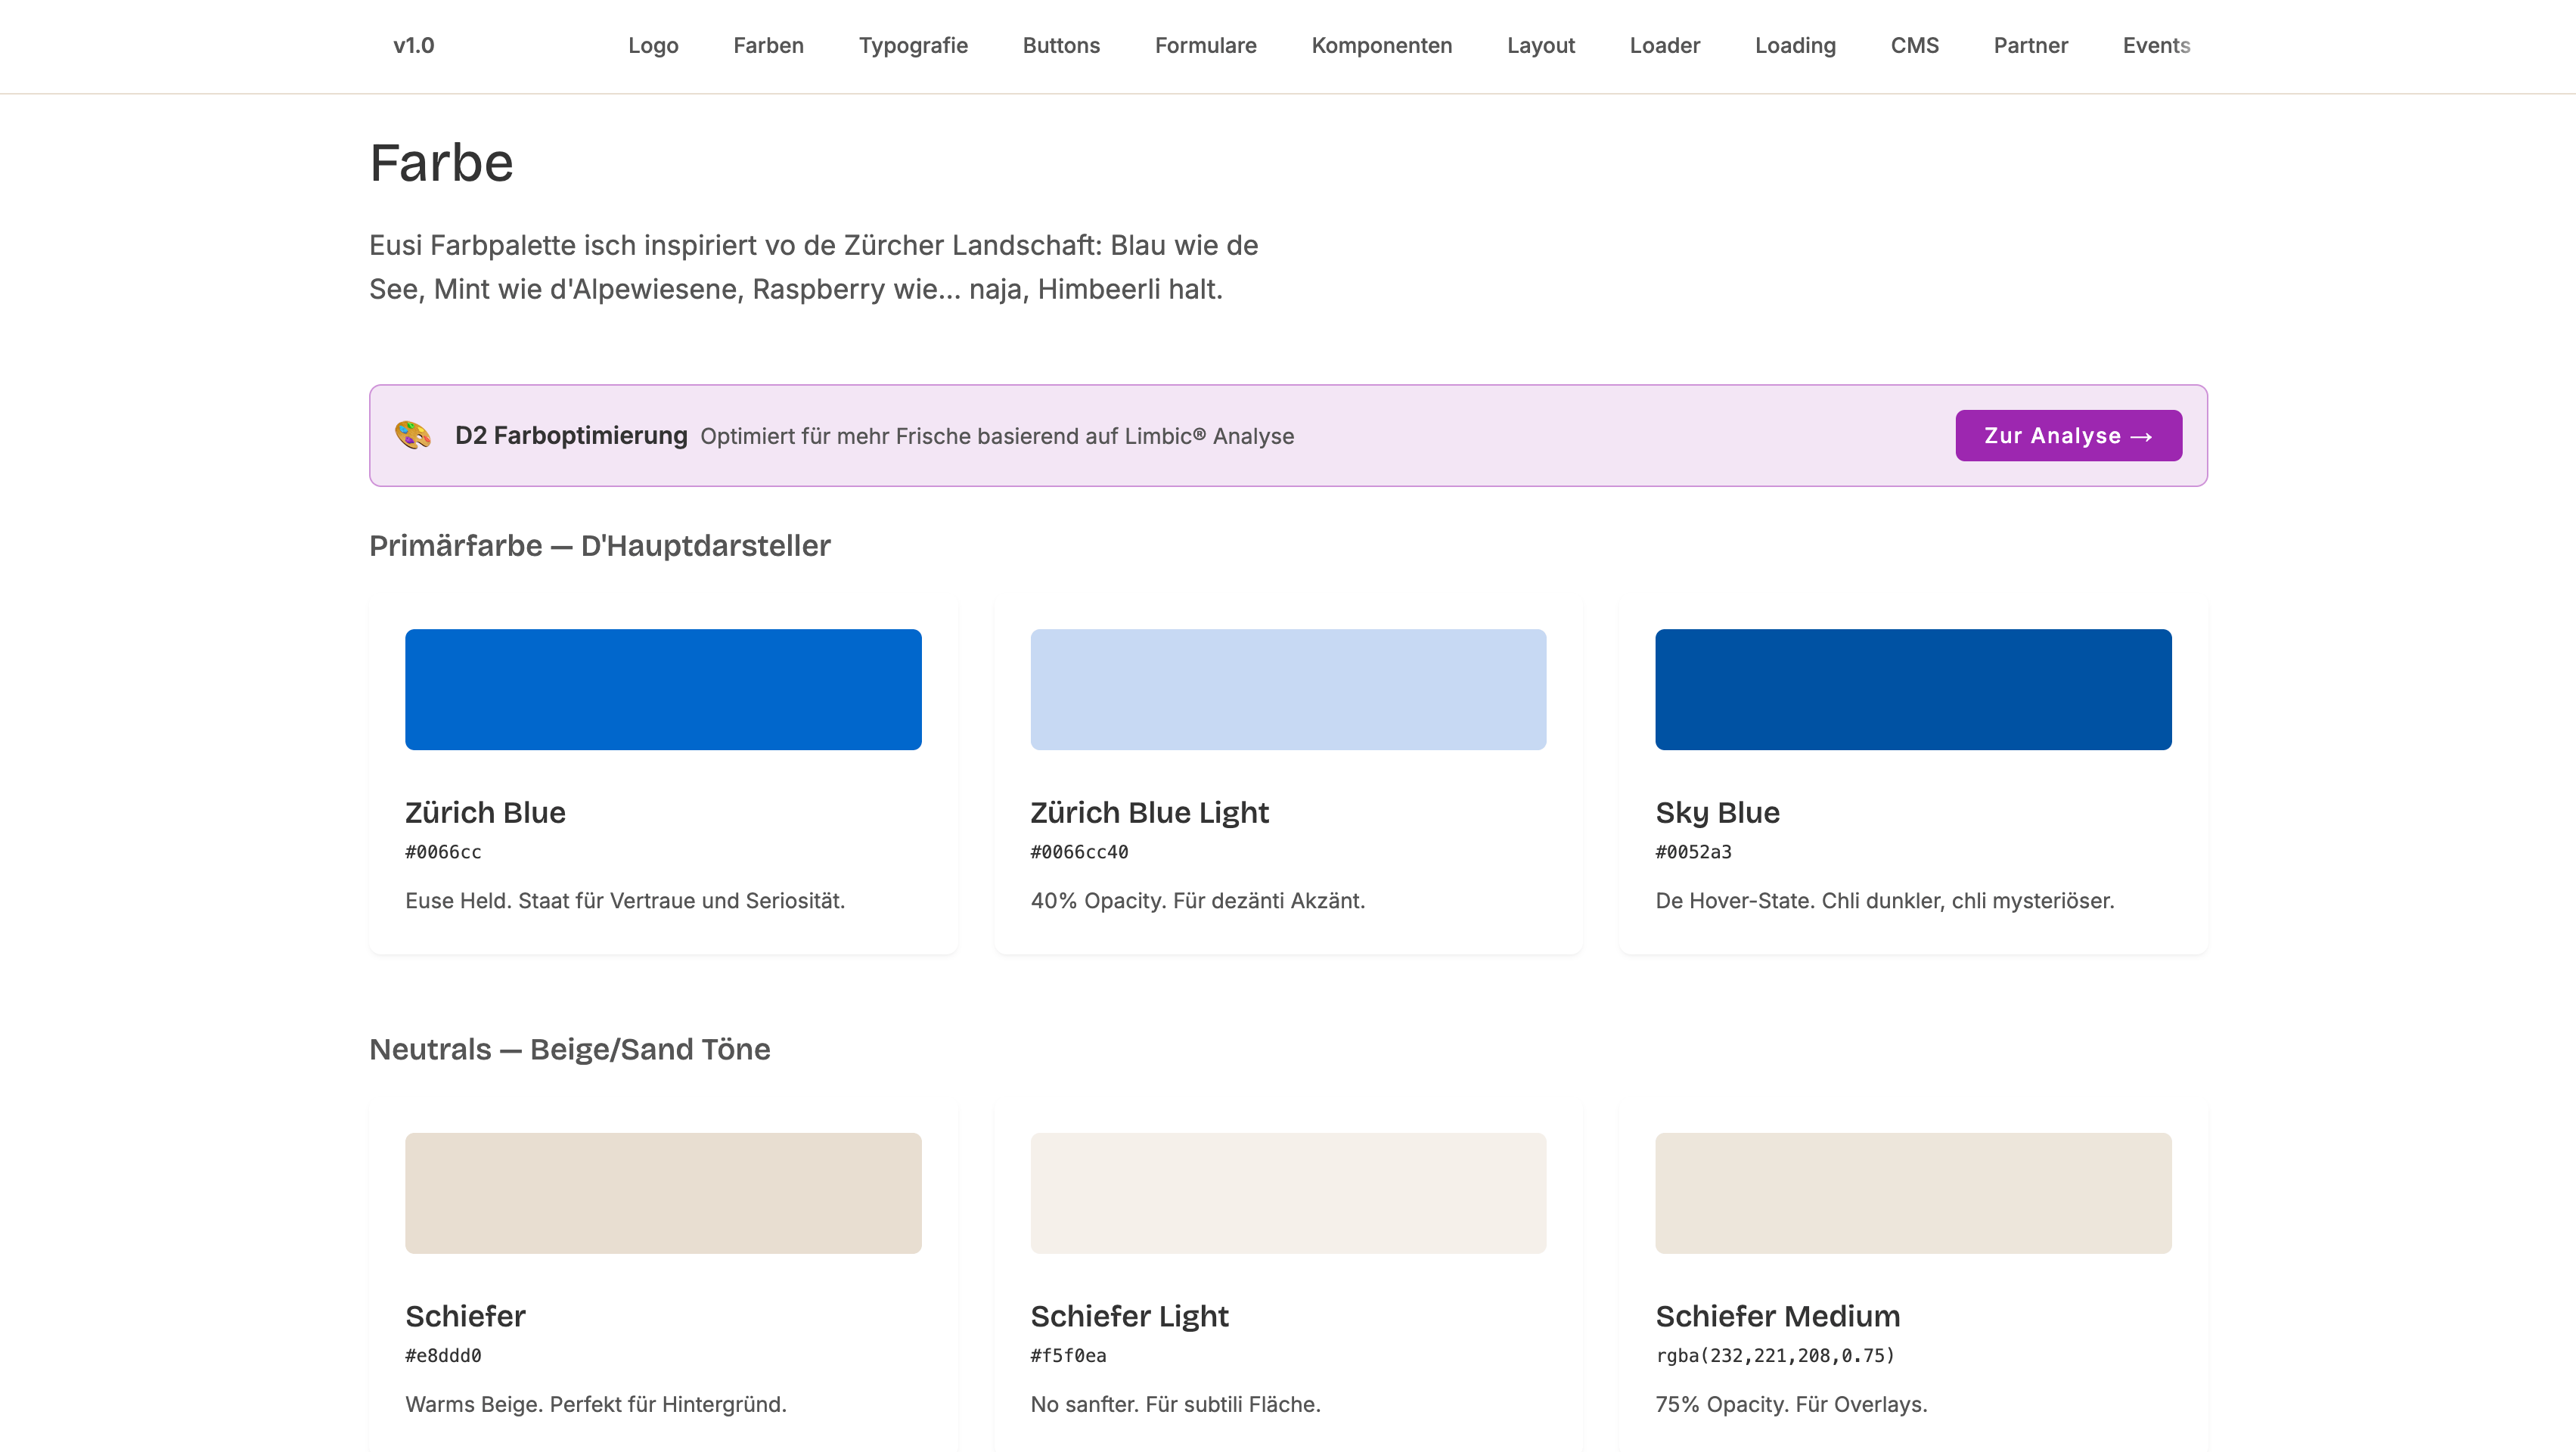The width and height of the screenshot is (2576, 1452).
Task: Click the Schiefer beige swatch
Action: [x=662, y=1193]
